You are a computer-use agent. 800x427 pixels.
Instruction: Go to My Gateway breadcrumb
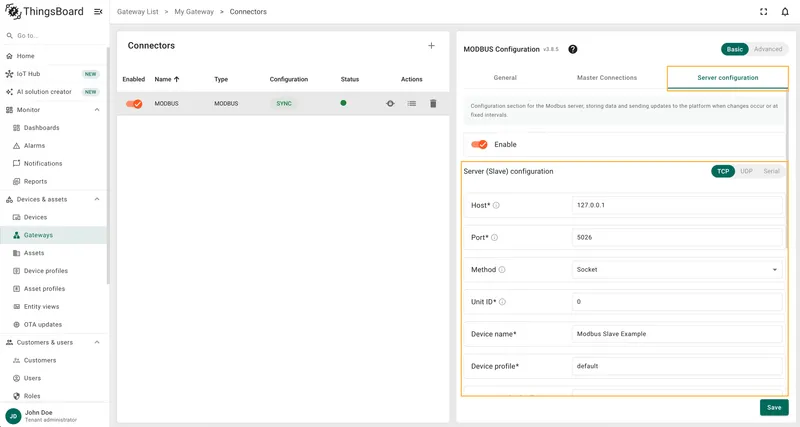coord(194,12)
